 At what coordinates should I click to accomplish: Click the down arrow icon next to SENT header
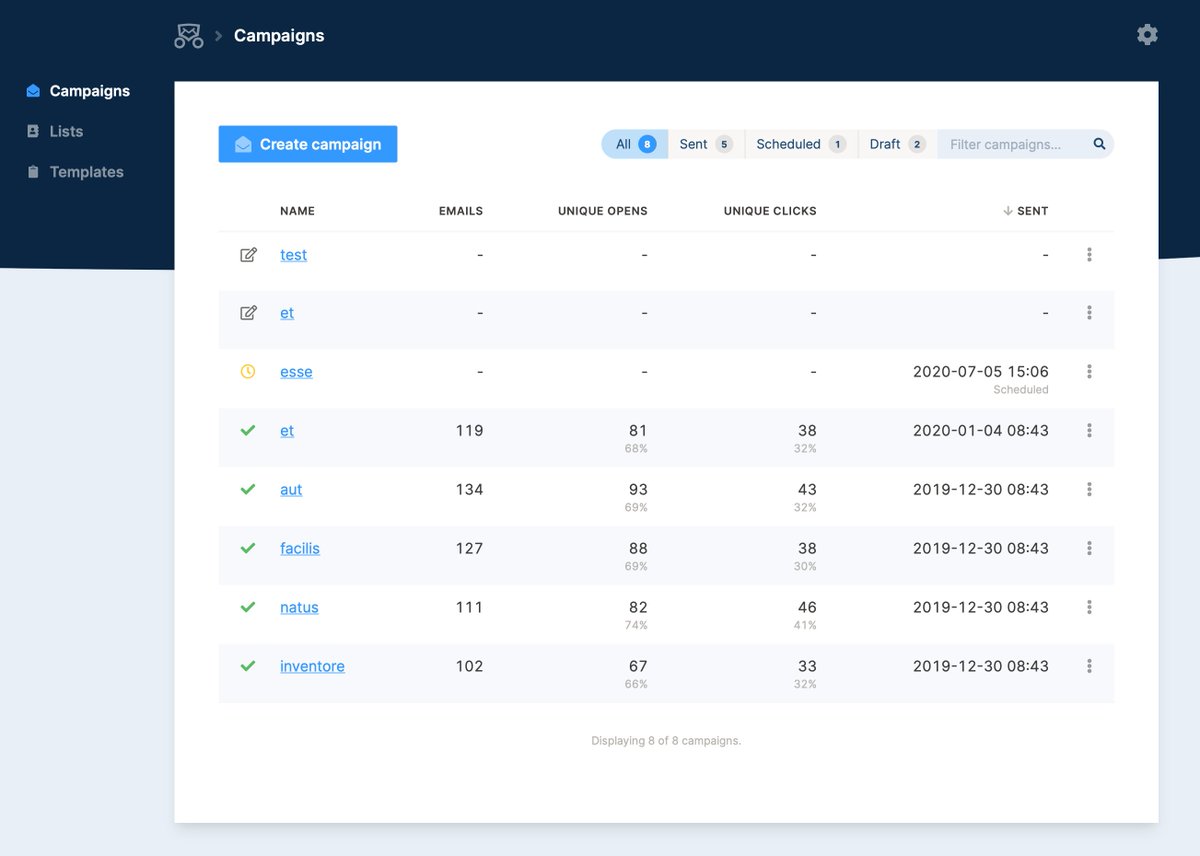(1008, 211)
